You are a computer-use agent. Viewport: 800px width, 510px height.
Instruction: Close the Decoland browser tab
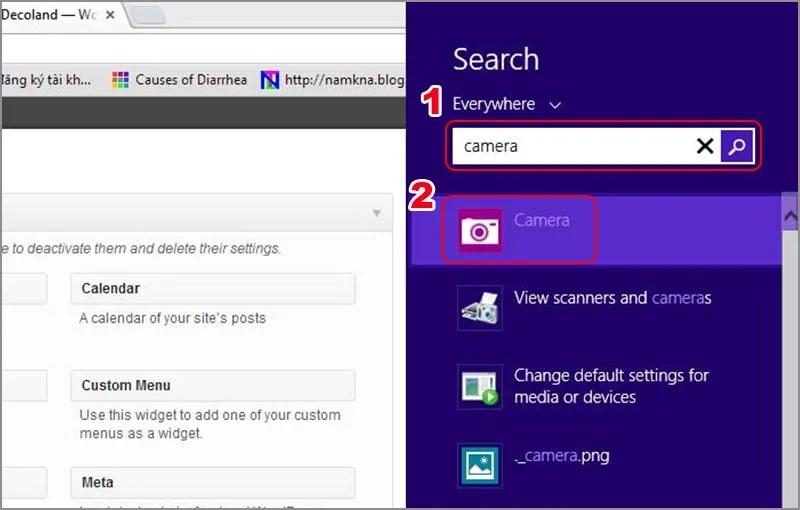pos(110,16)
